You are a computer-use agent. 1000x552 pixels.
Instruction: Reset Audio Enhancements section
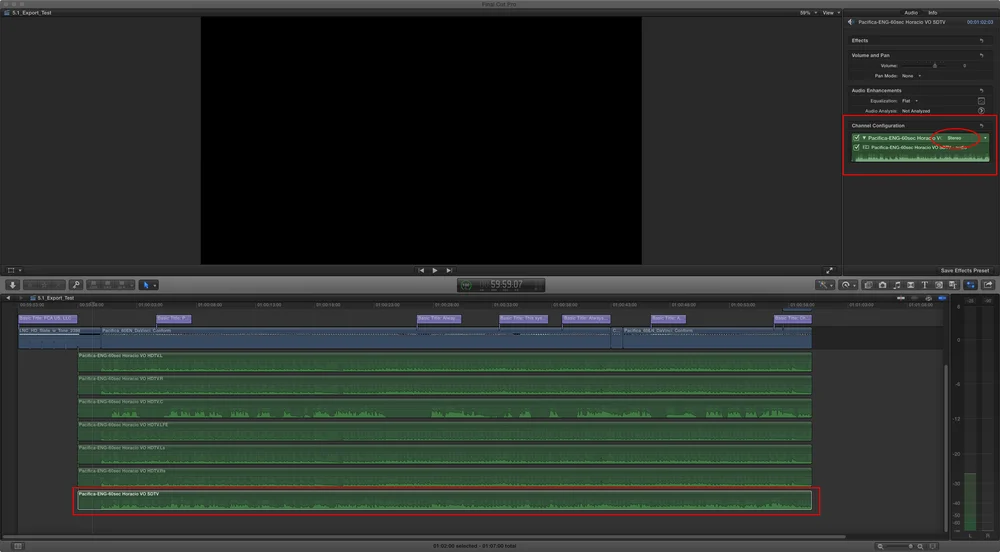(982, 91)
